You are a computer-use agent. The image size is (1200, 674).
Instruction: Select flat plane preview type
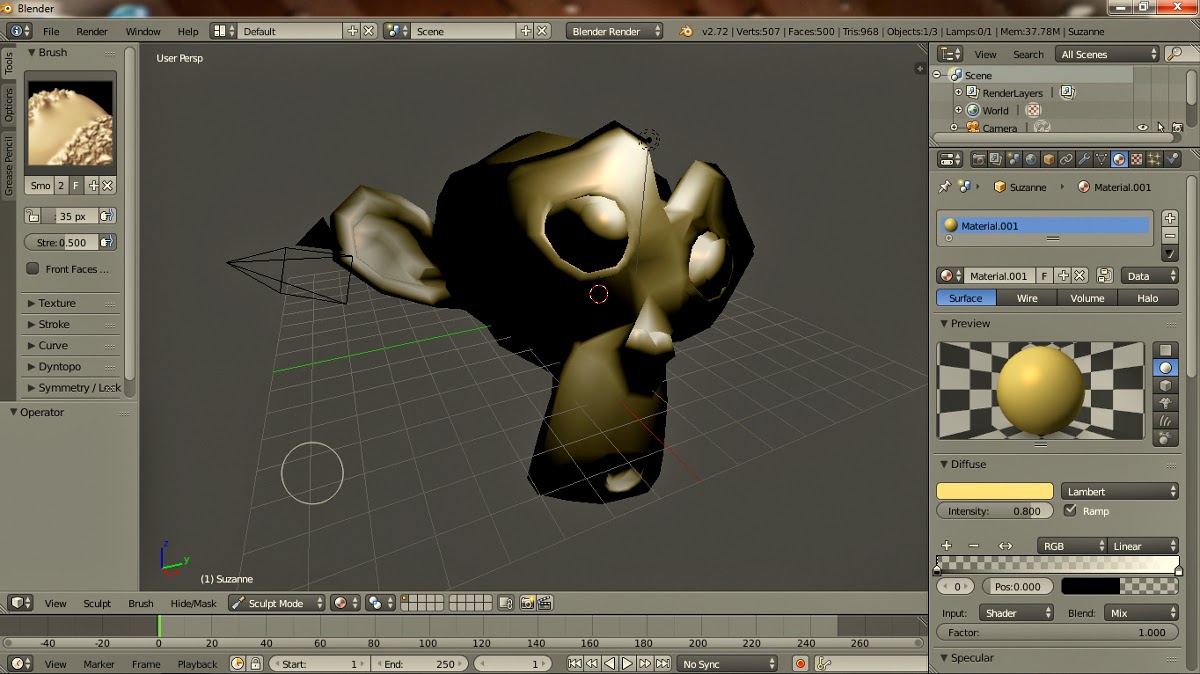1165,350
